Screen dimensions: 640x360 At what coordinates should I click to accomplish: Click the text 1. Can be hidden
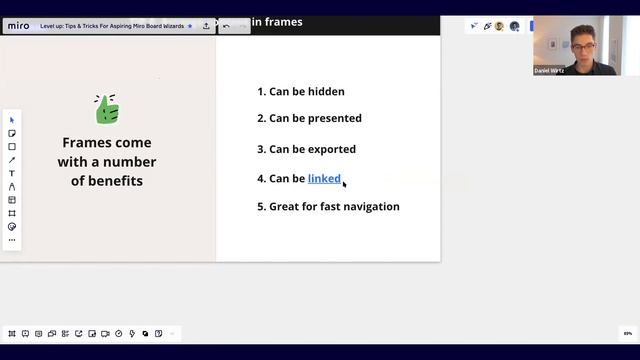click(301, 91)
